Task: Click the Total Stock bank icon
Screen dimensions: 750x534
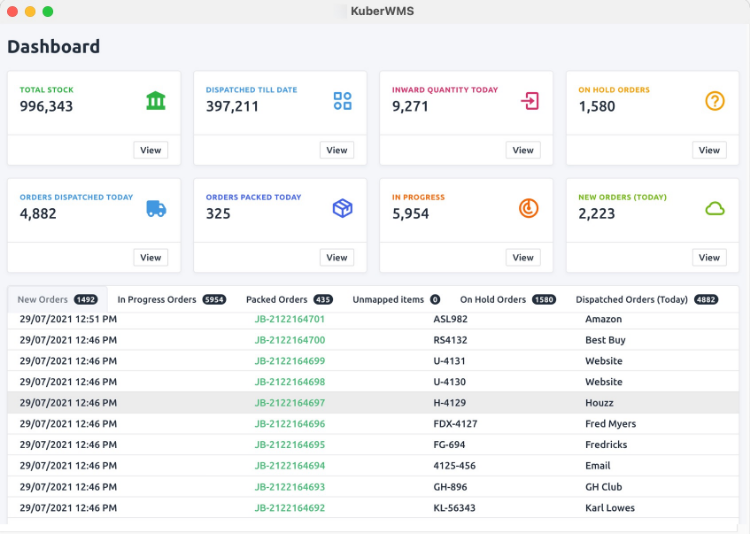Action: pyautogui.click(x=156, y=100)
